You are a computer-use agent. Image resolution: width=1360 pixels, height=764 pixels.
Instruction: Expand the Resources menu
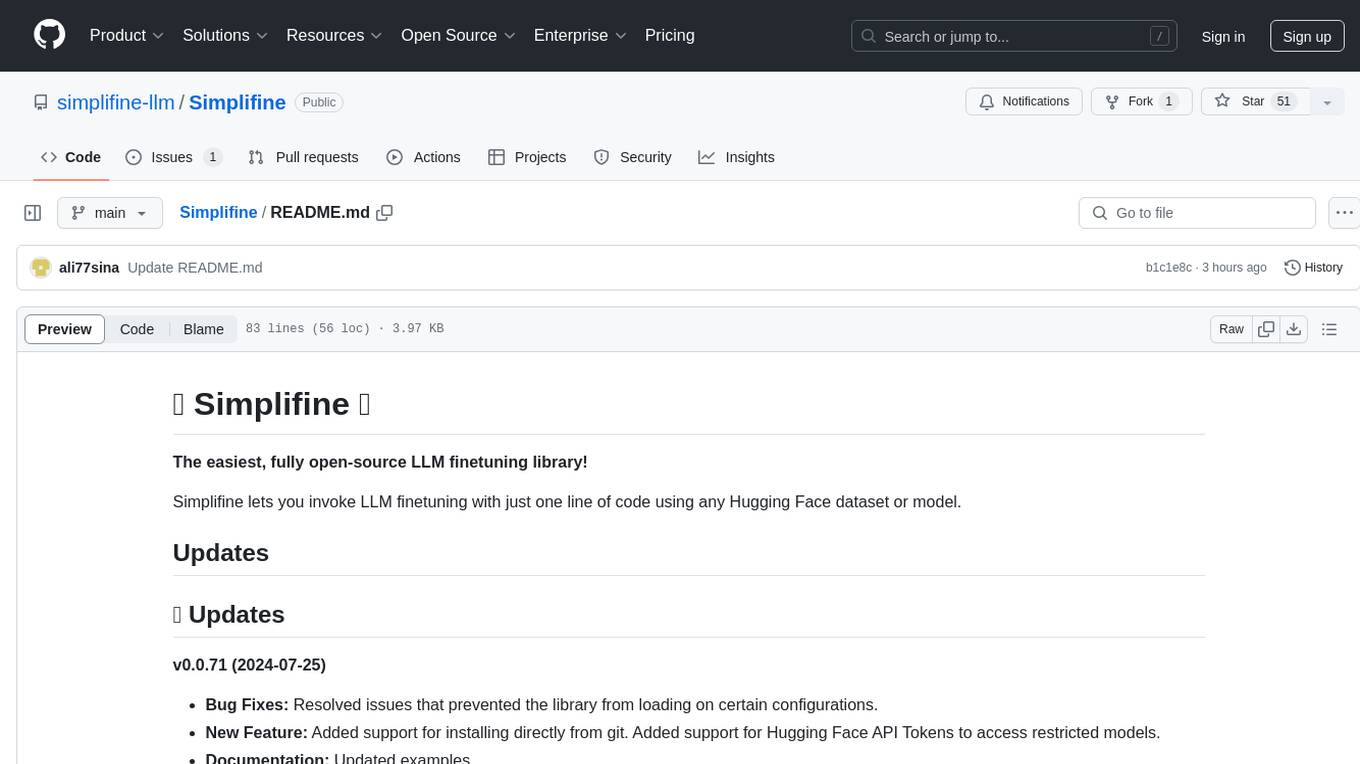(334, 35)
